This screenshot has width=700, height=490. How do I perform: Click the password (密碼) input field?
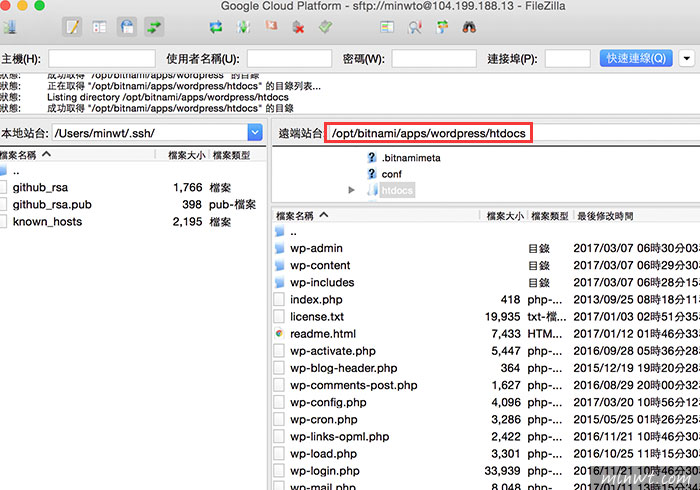[434, 58]
